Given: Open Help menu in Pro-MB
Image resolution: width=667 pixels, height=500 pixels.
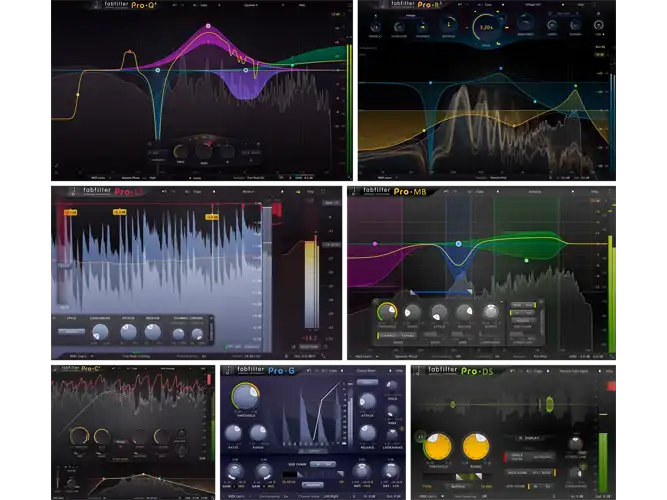Looking at the screenshot, I should pyautogui.click(x=595, y=191).
